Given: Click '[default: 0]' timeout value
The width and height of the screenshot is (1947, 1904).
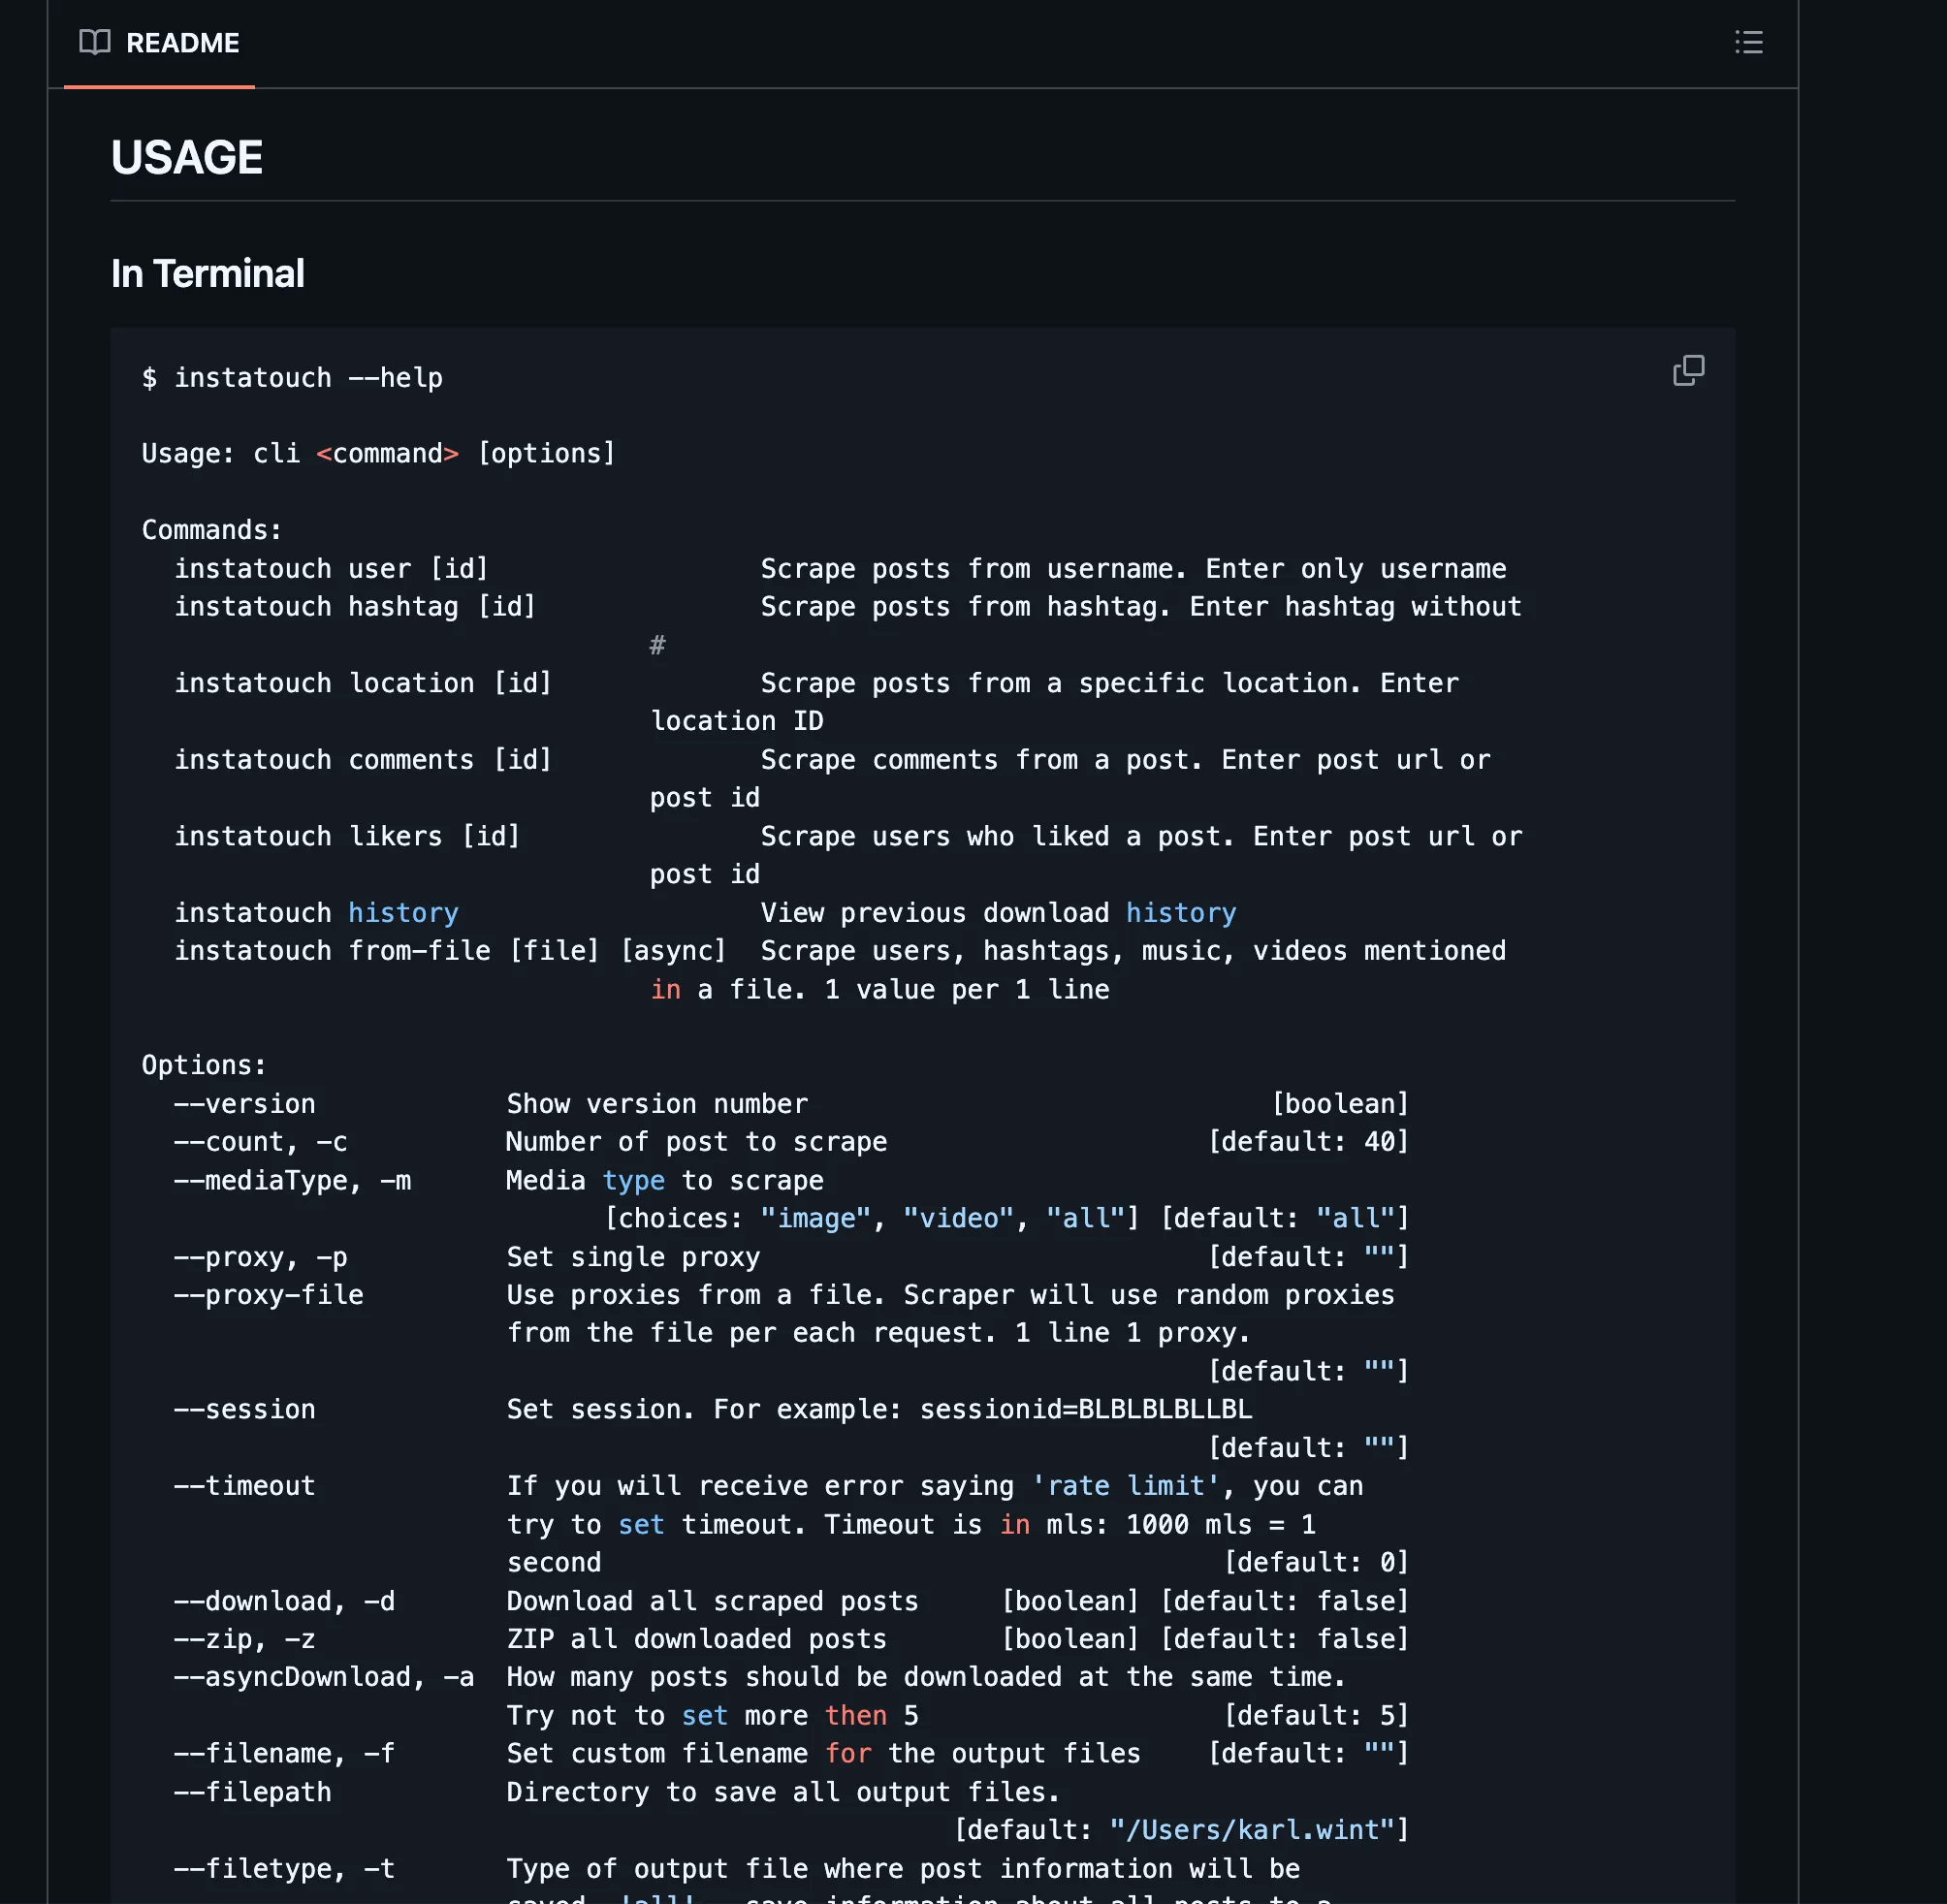Looking at the screenshot, I should (1317, 1563).
